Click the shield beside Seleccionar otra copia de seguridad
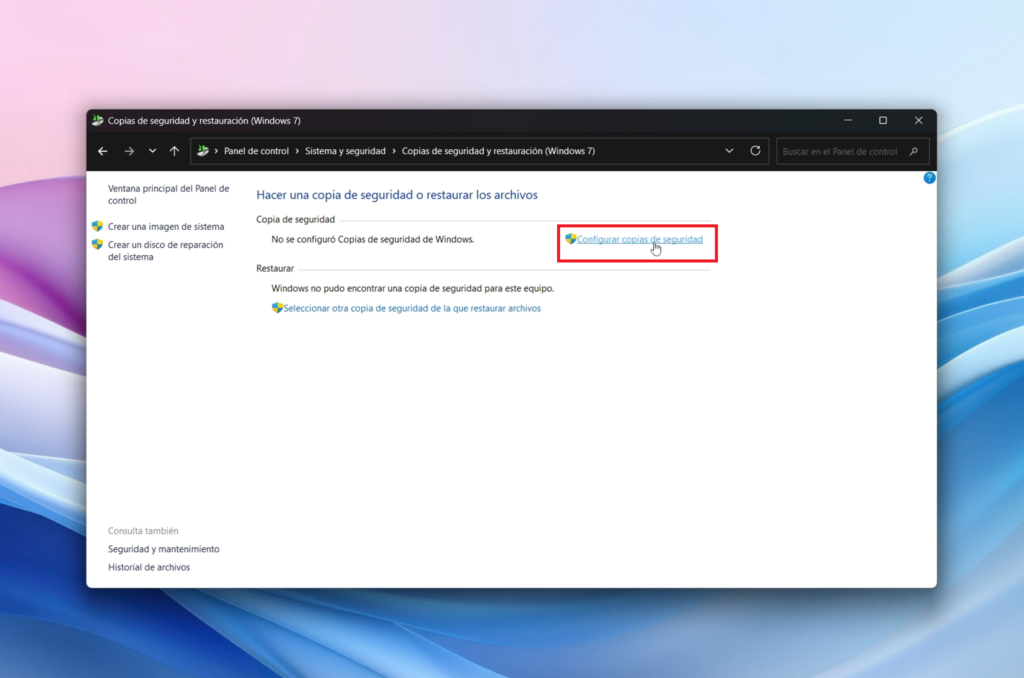The width and height of the screenshot is (1024, 678). (277, 308)
